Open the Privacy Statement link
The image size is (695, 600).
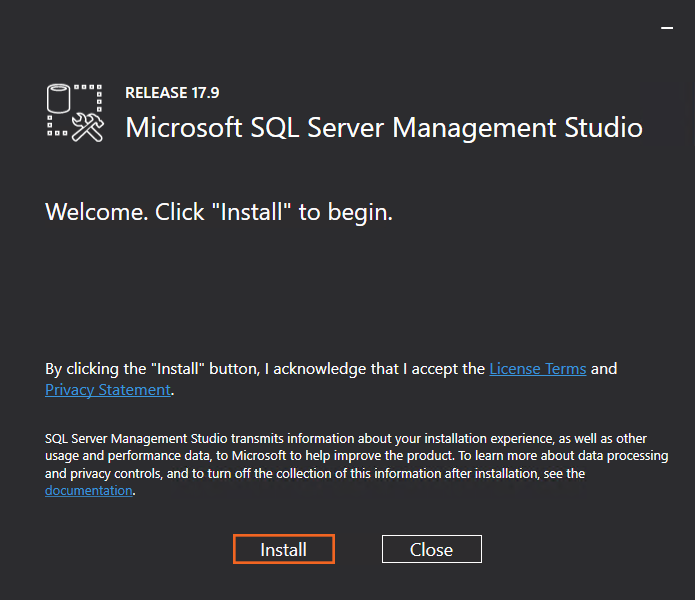(x=108, y=390)
